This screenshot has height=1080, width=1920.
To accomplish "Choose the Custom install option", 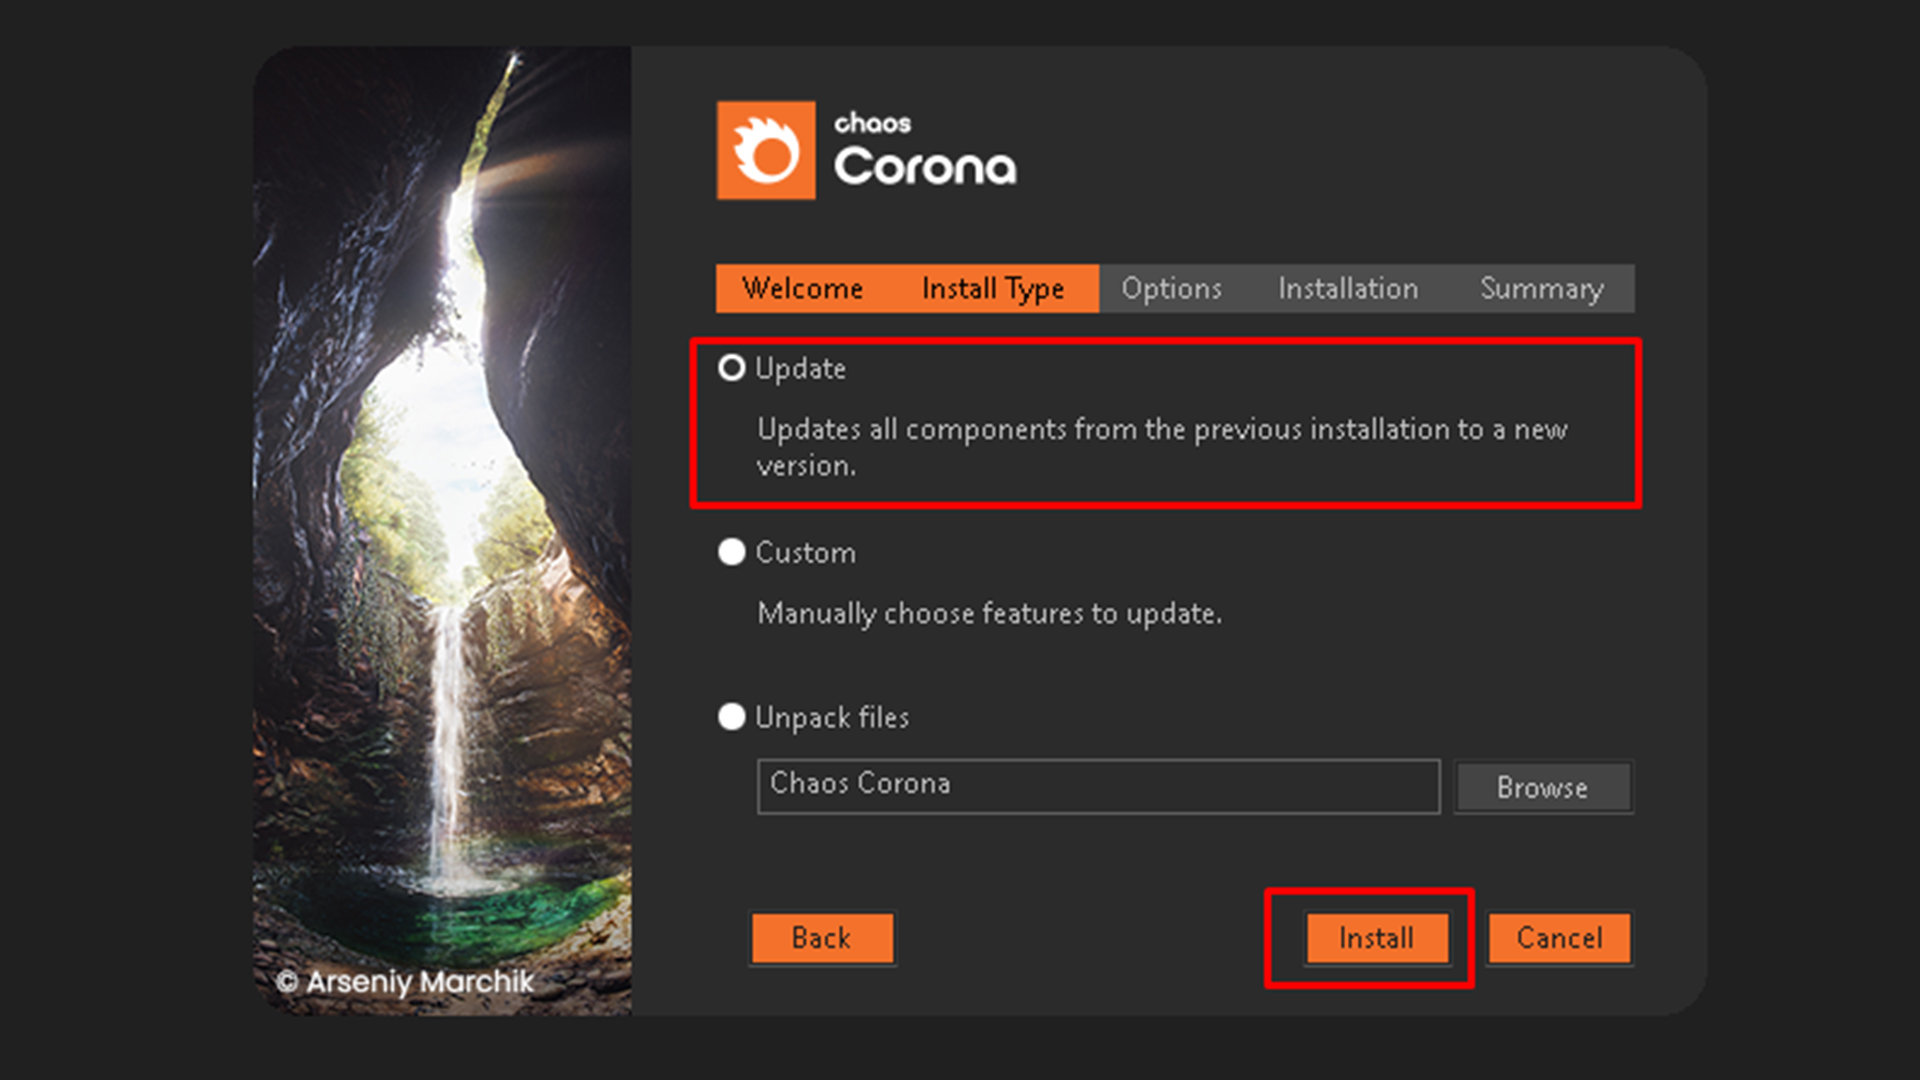I will [731, 552].
